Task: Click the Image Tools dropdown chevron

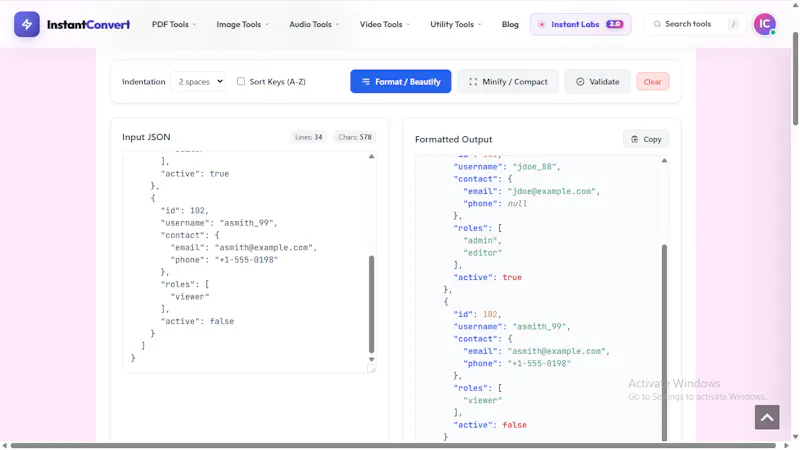Action: 267,24
